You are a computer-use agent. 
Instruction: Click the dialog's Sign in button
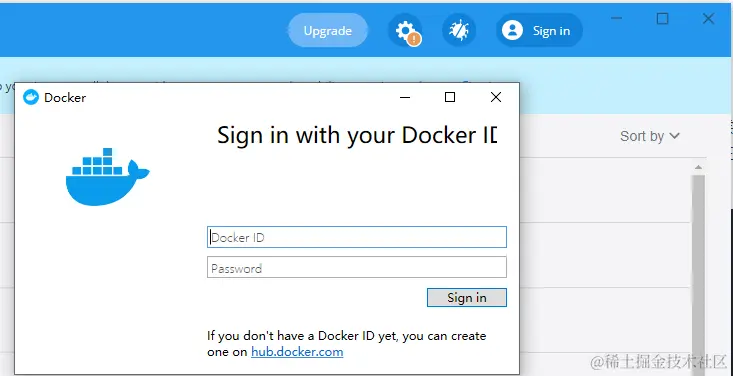tap(467, 297)
